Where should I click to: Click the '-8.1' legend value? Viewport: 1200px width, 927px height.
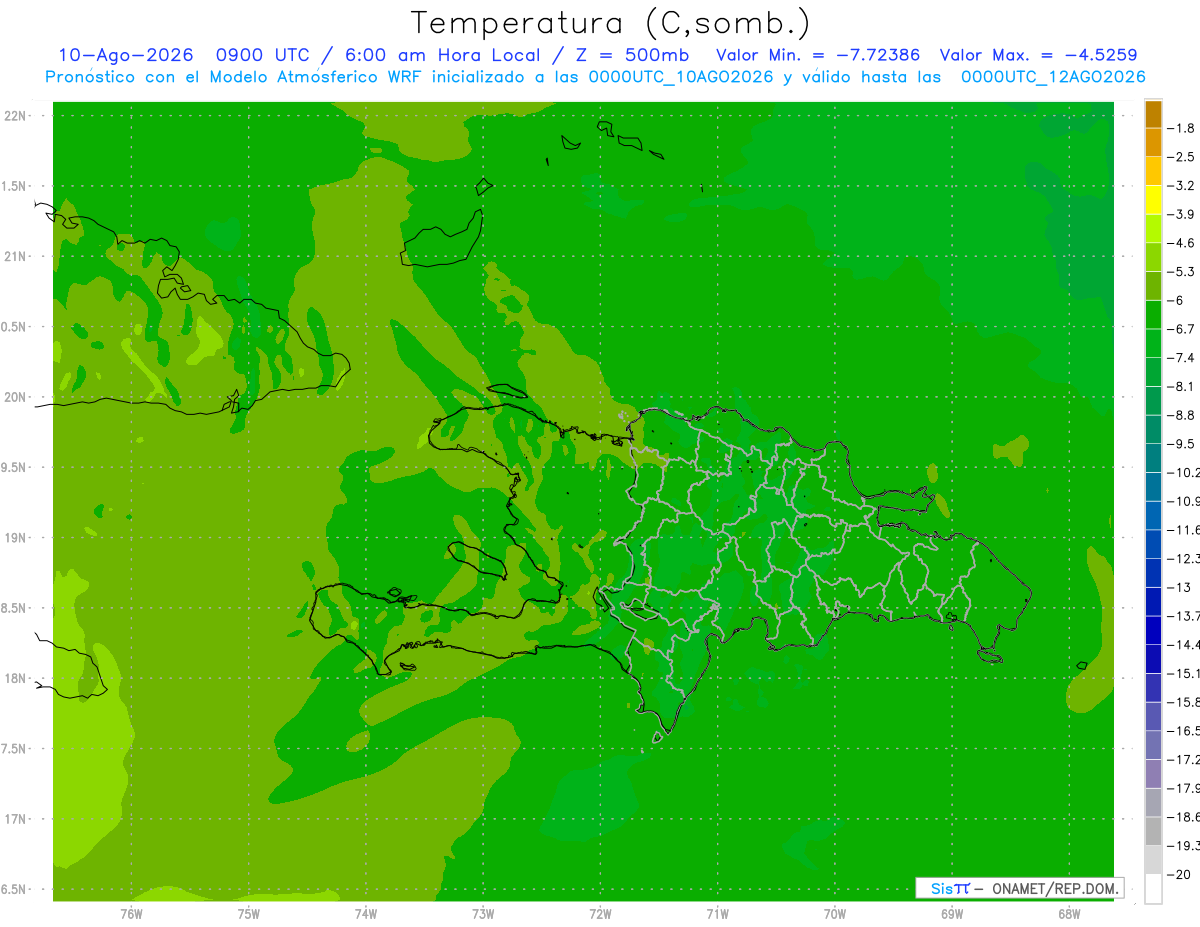pos(1181,387)
